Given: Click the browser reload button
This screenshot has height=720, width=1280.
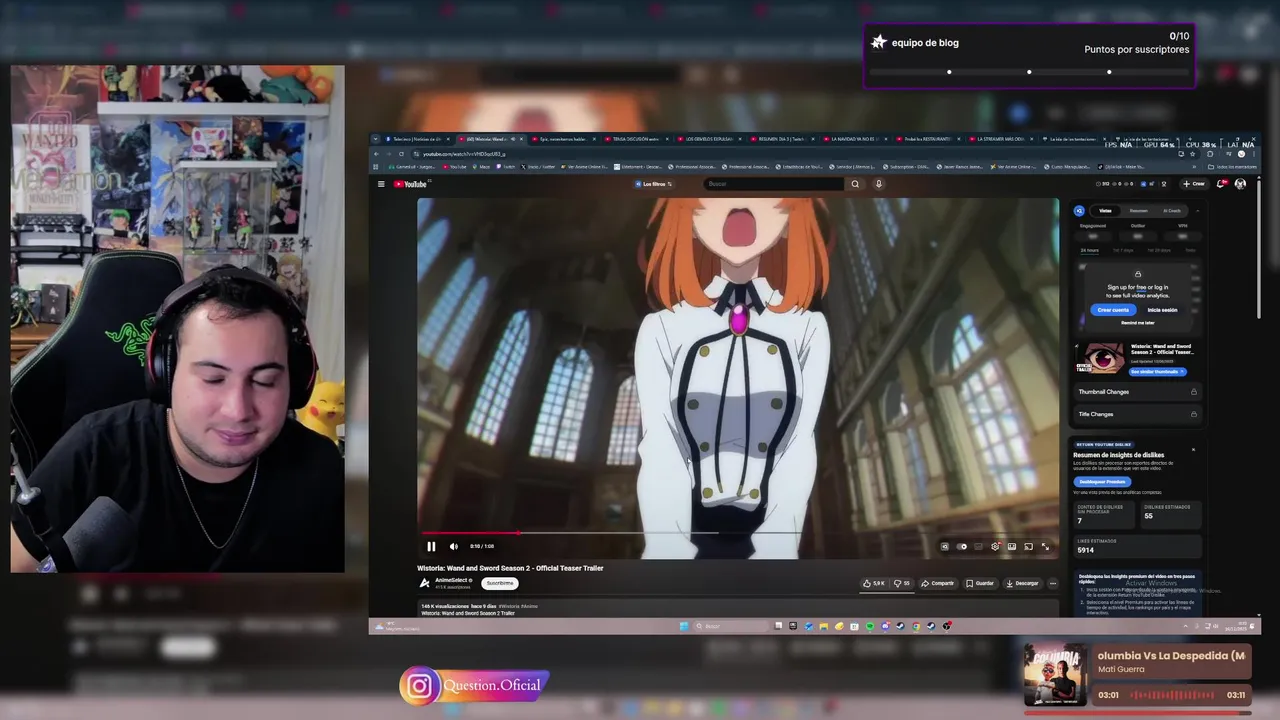Looking at the screenshot, I should [x=401, y=154].
